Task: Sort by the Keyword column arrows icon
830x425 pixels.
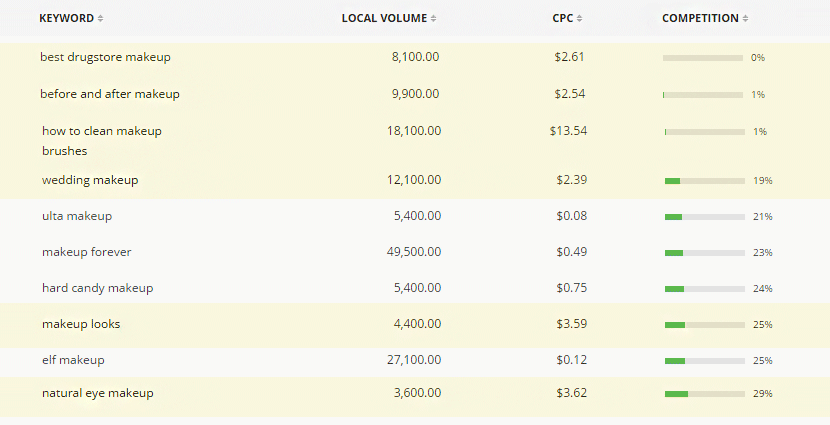Action: (x=101, y=19)
